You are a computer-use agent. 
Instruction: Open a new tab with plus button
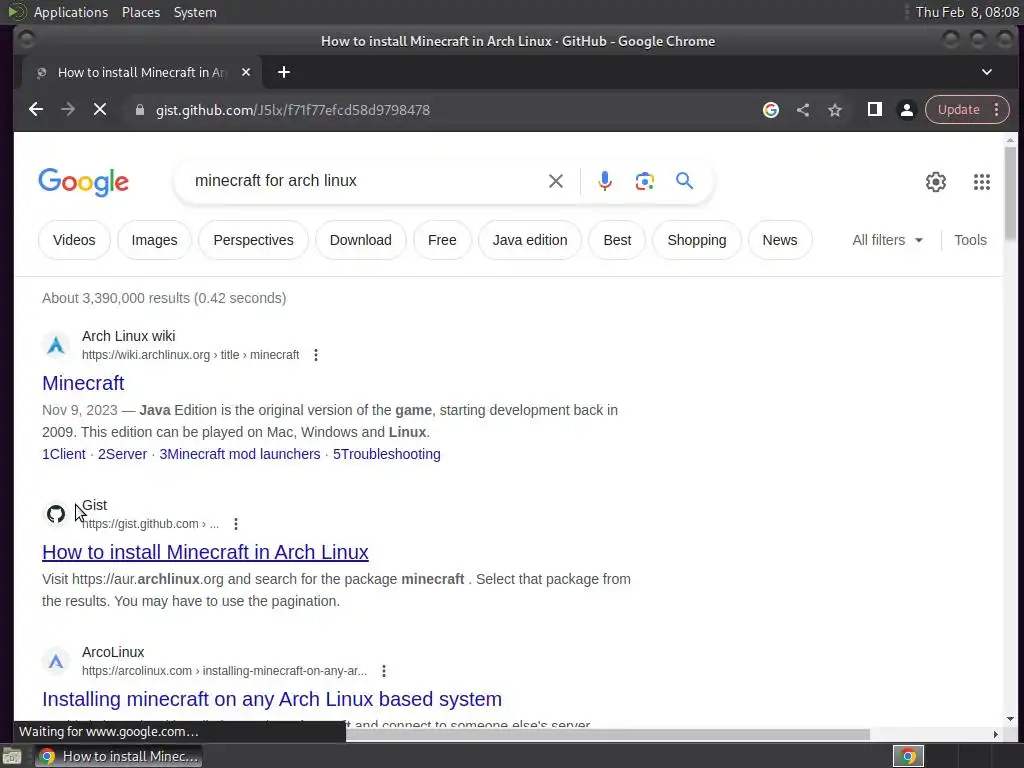click(x=283, y=72)
